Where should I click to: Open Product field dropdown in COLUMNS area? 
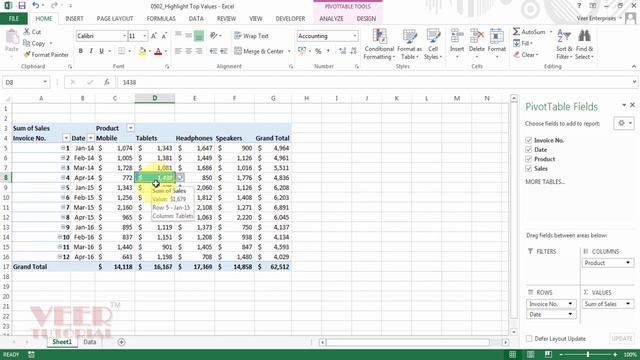[628, 263]
